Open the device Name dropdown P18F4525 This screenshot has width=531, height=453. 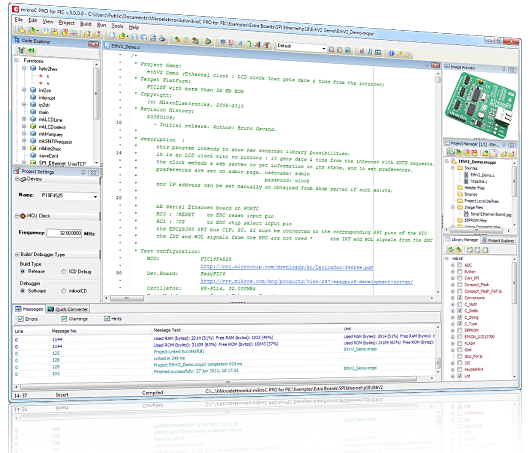95,196
